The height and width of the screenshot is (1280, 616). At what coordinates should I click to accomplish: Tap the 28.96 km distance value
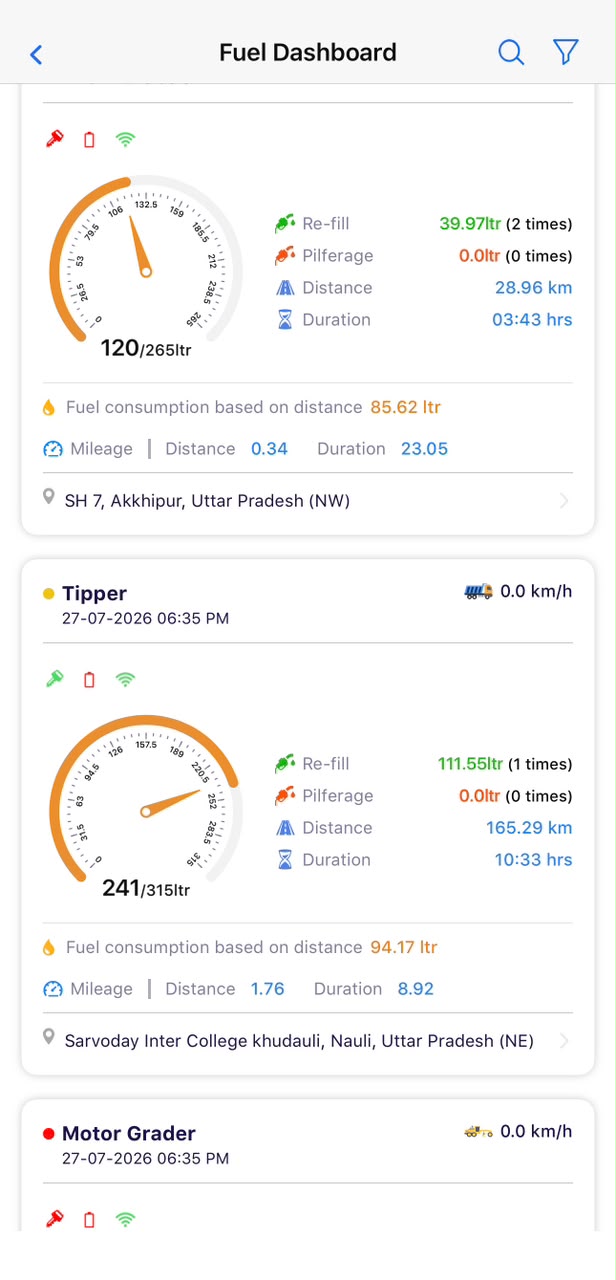pos(533,287)
